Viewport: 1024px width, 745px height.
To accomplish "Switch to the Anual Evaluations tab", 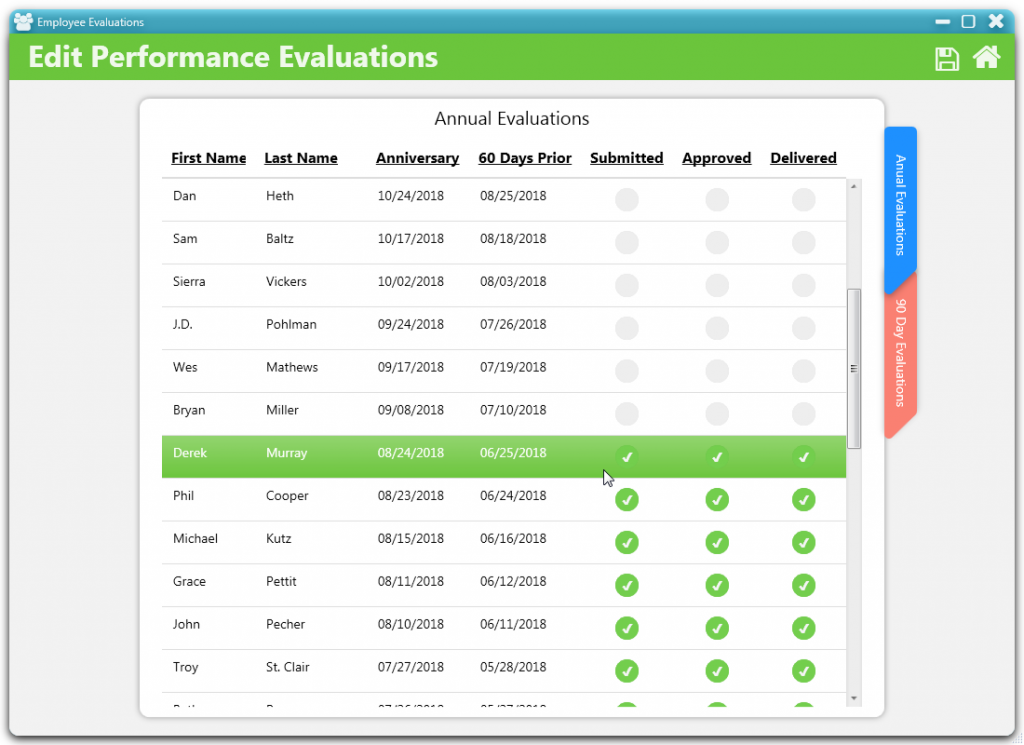I will coord(901,206).
